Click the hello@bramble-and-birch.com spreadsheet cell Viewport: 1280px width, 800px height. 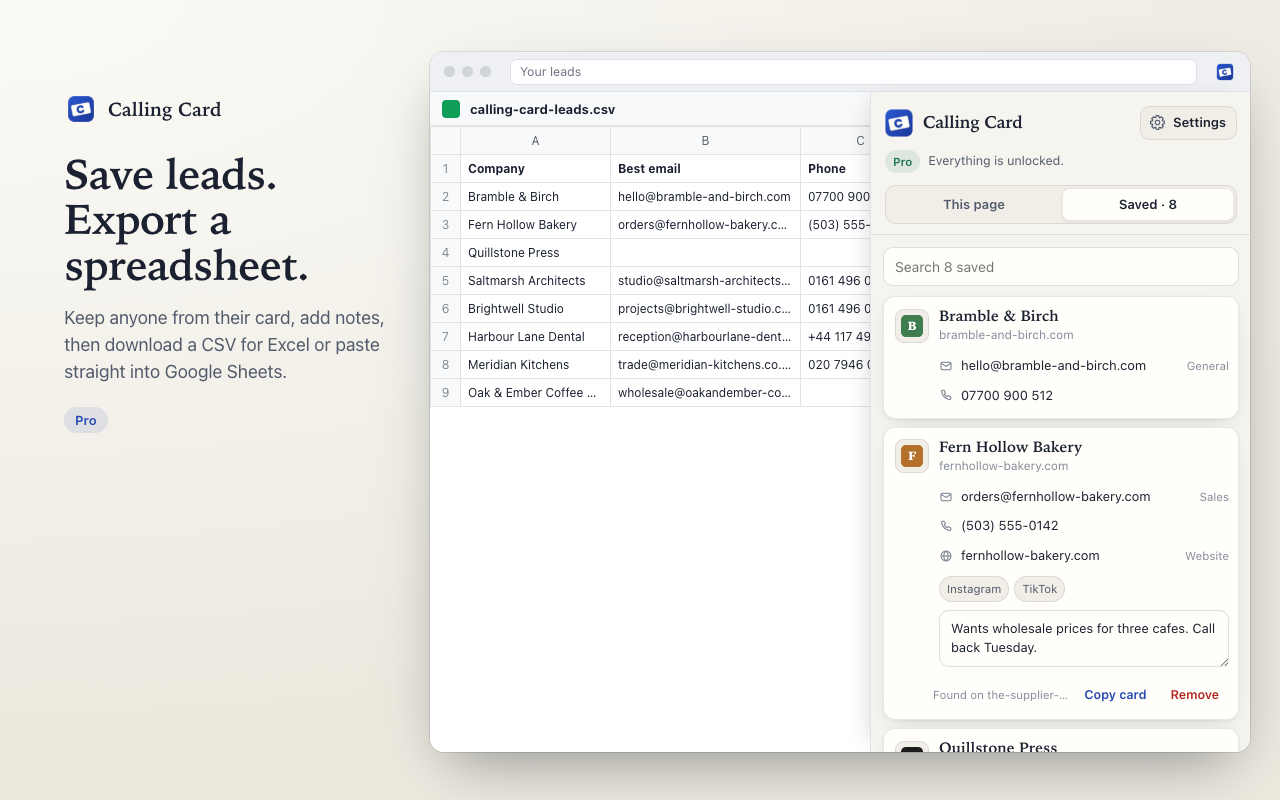(x=705, y=197)
